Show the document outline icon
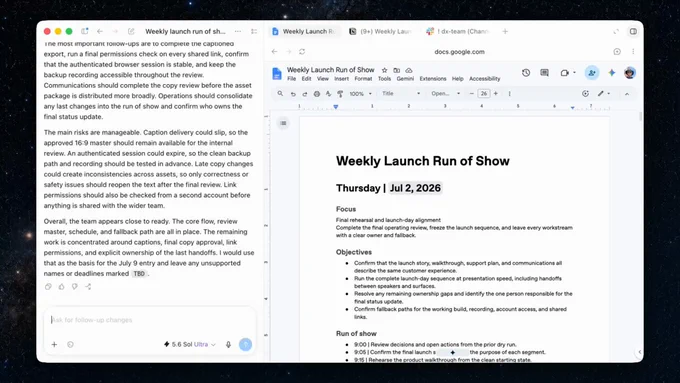The width and height of the screenshot is (680, 383). pyautogui.click(x=283, y=123)
